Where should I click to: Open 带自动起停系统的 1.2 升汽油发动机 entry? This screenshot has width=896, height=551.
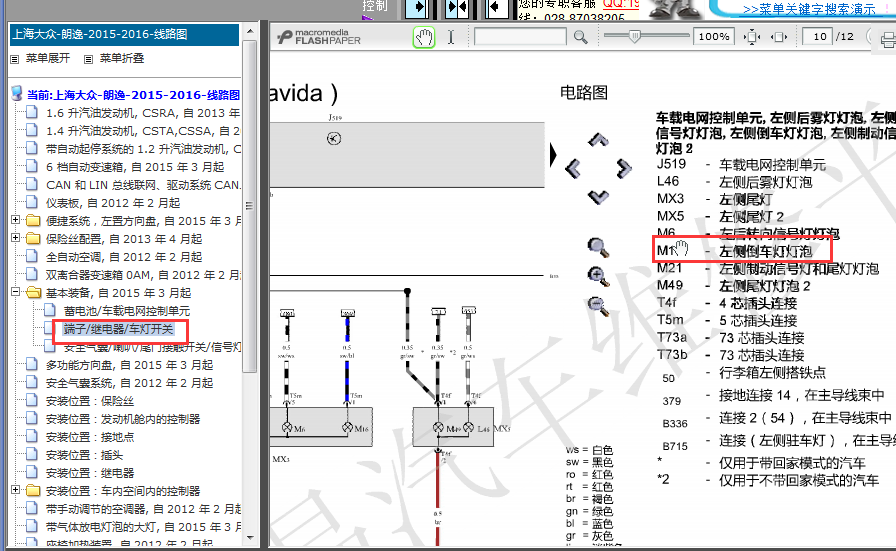point(143,149)
